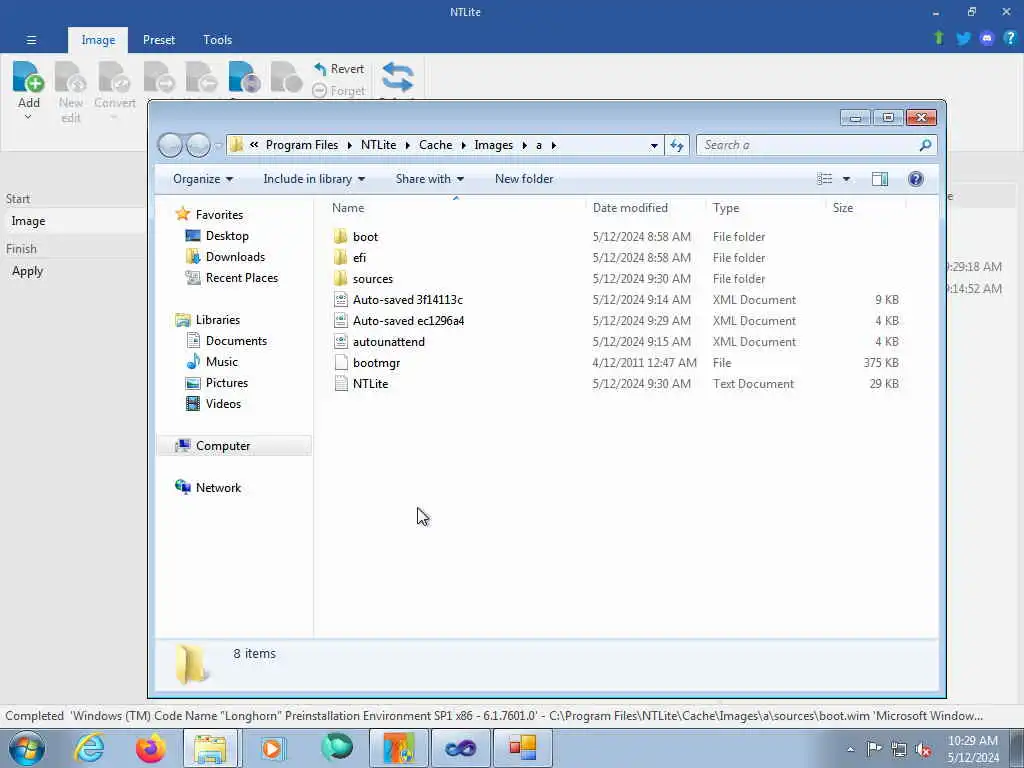Click the Explorer back navigation button
Image resolution: width=1024 pixels, height=768 pixels.
click(170, 145)
